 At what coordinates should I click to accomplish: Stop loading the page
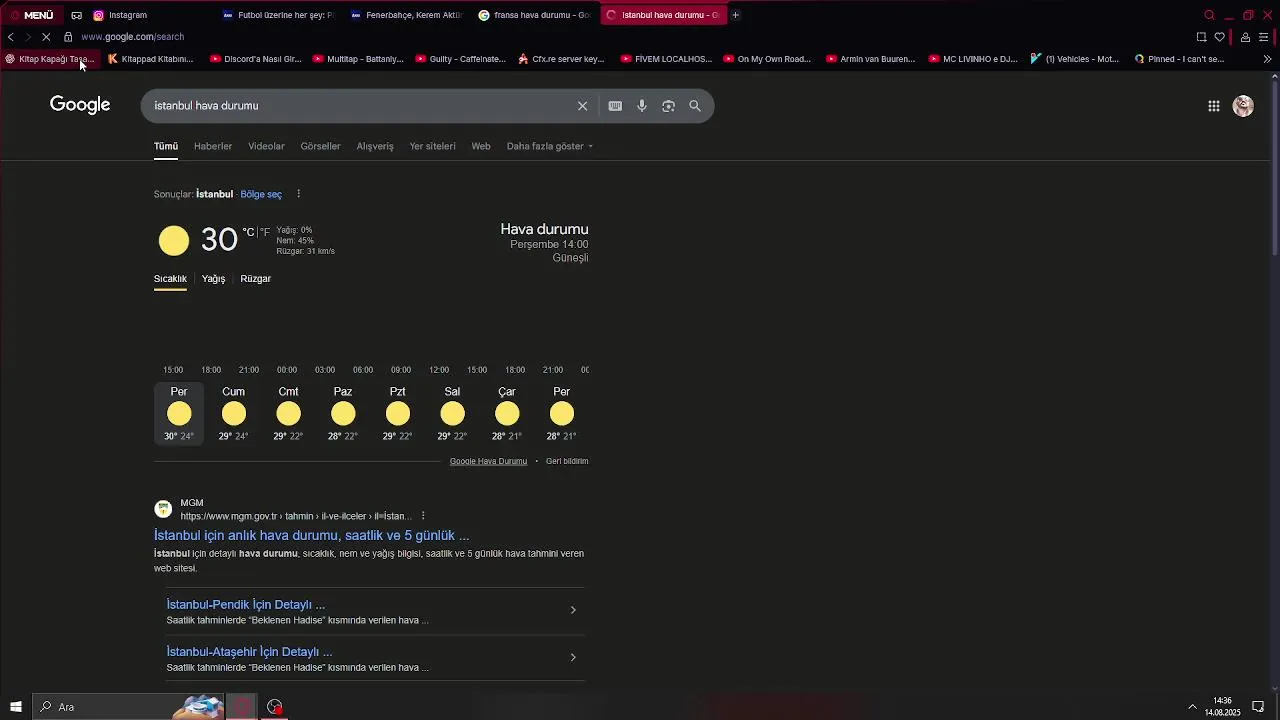(45, 37)
